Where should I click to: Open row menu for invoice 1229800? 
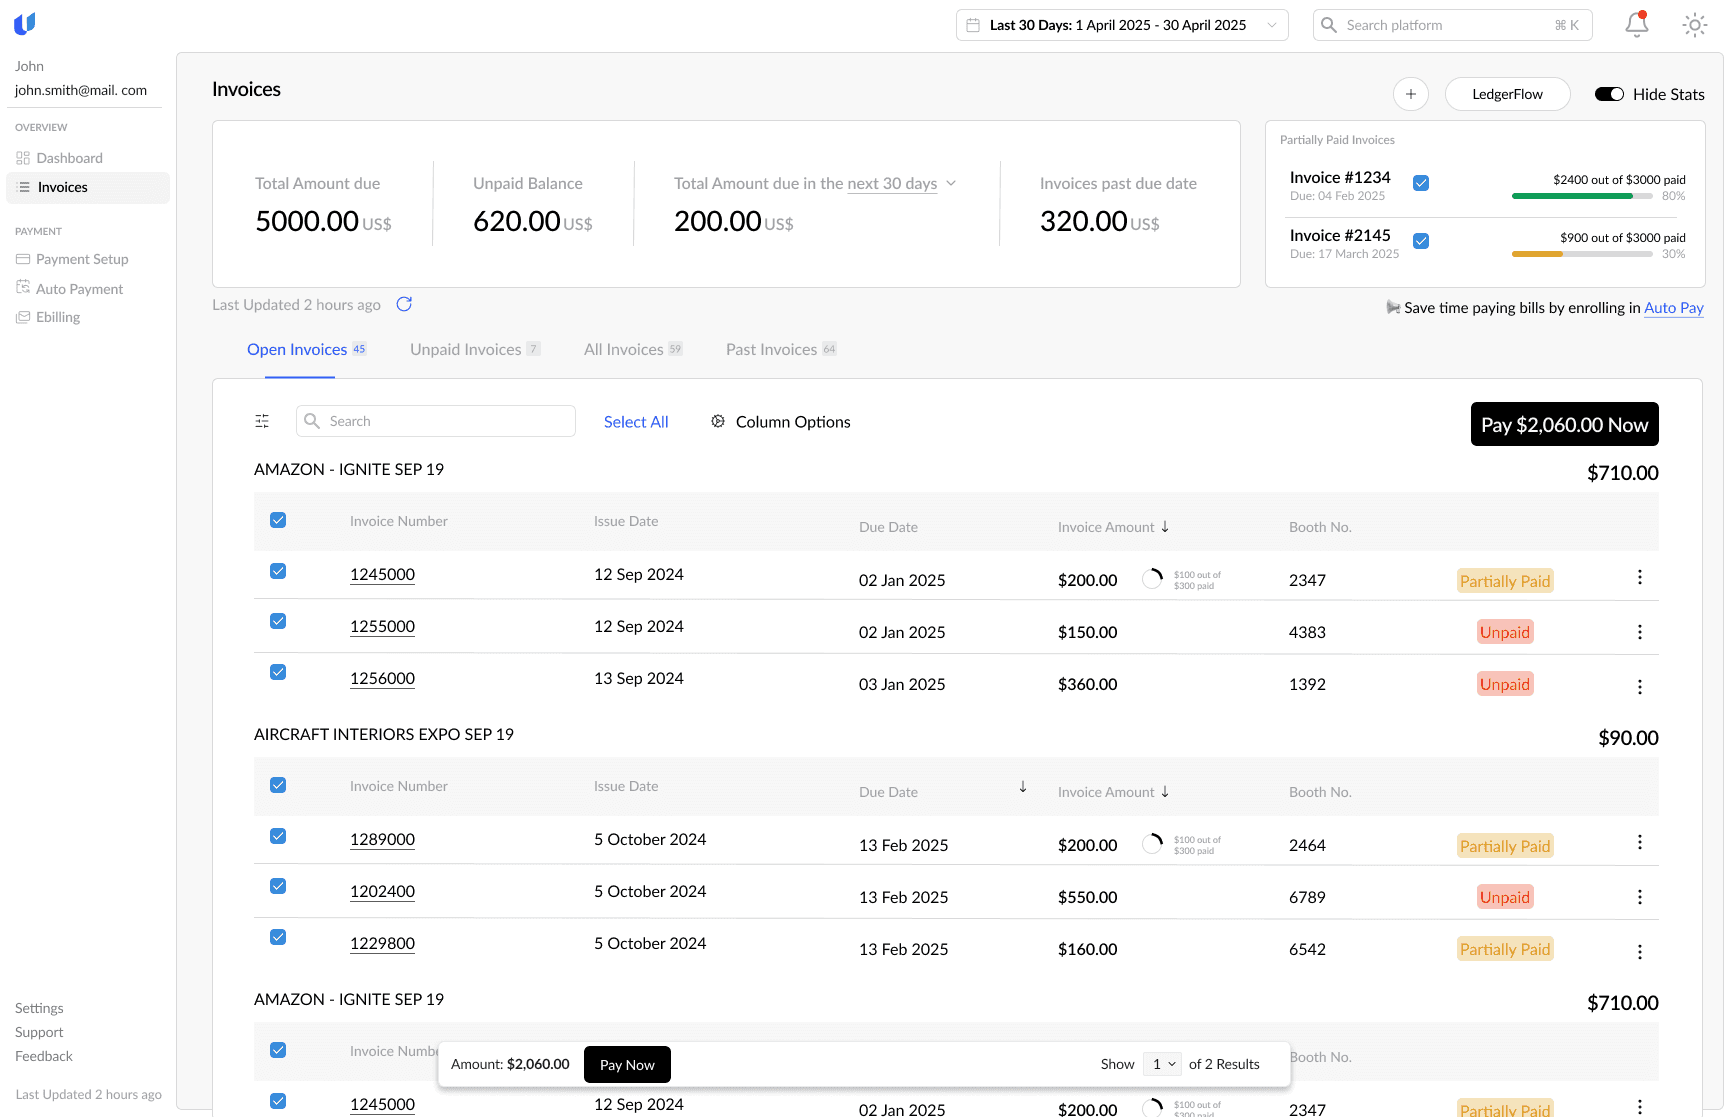pyautogui.click(x=1640, y=952)
